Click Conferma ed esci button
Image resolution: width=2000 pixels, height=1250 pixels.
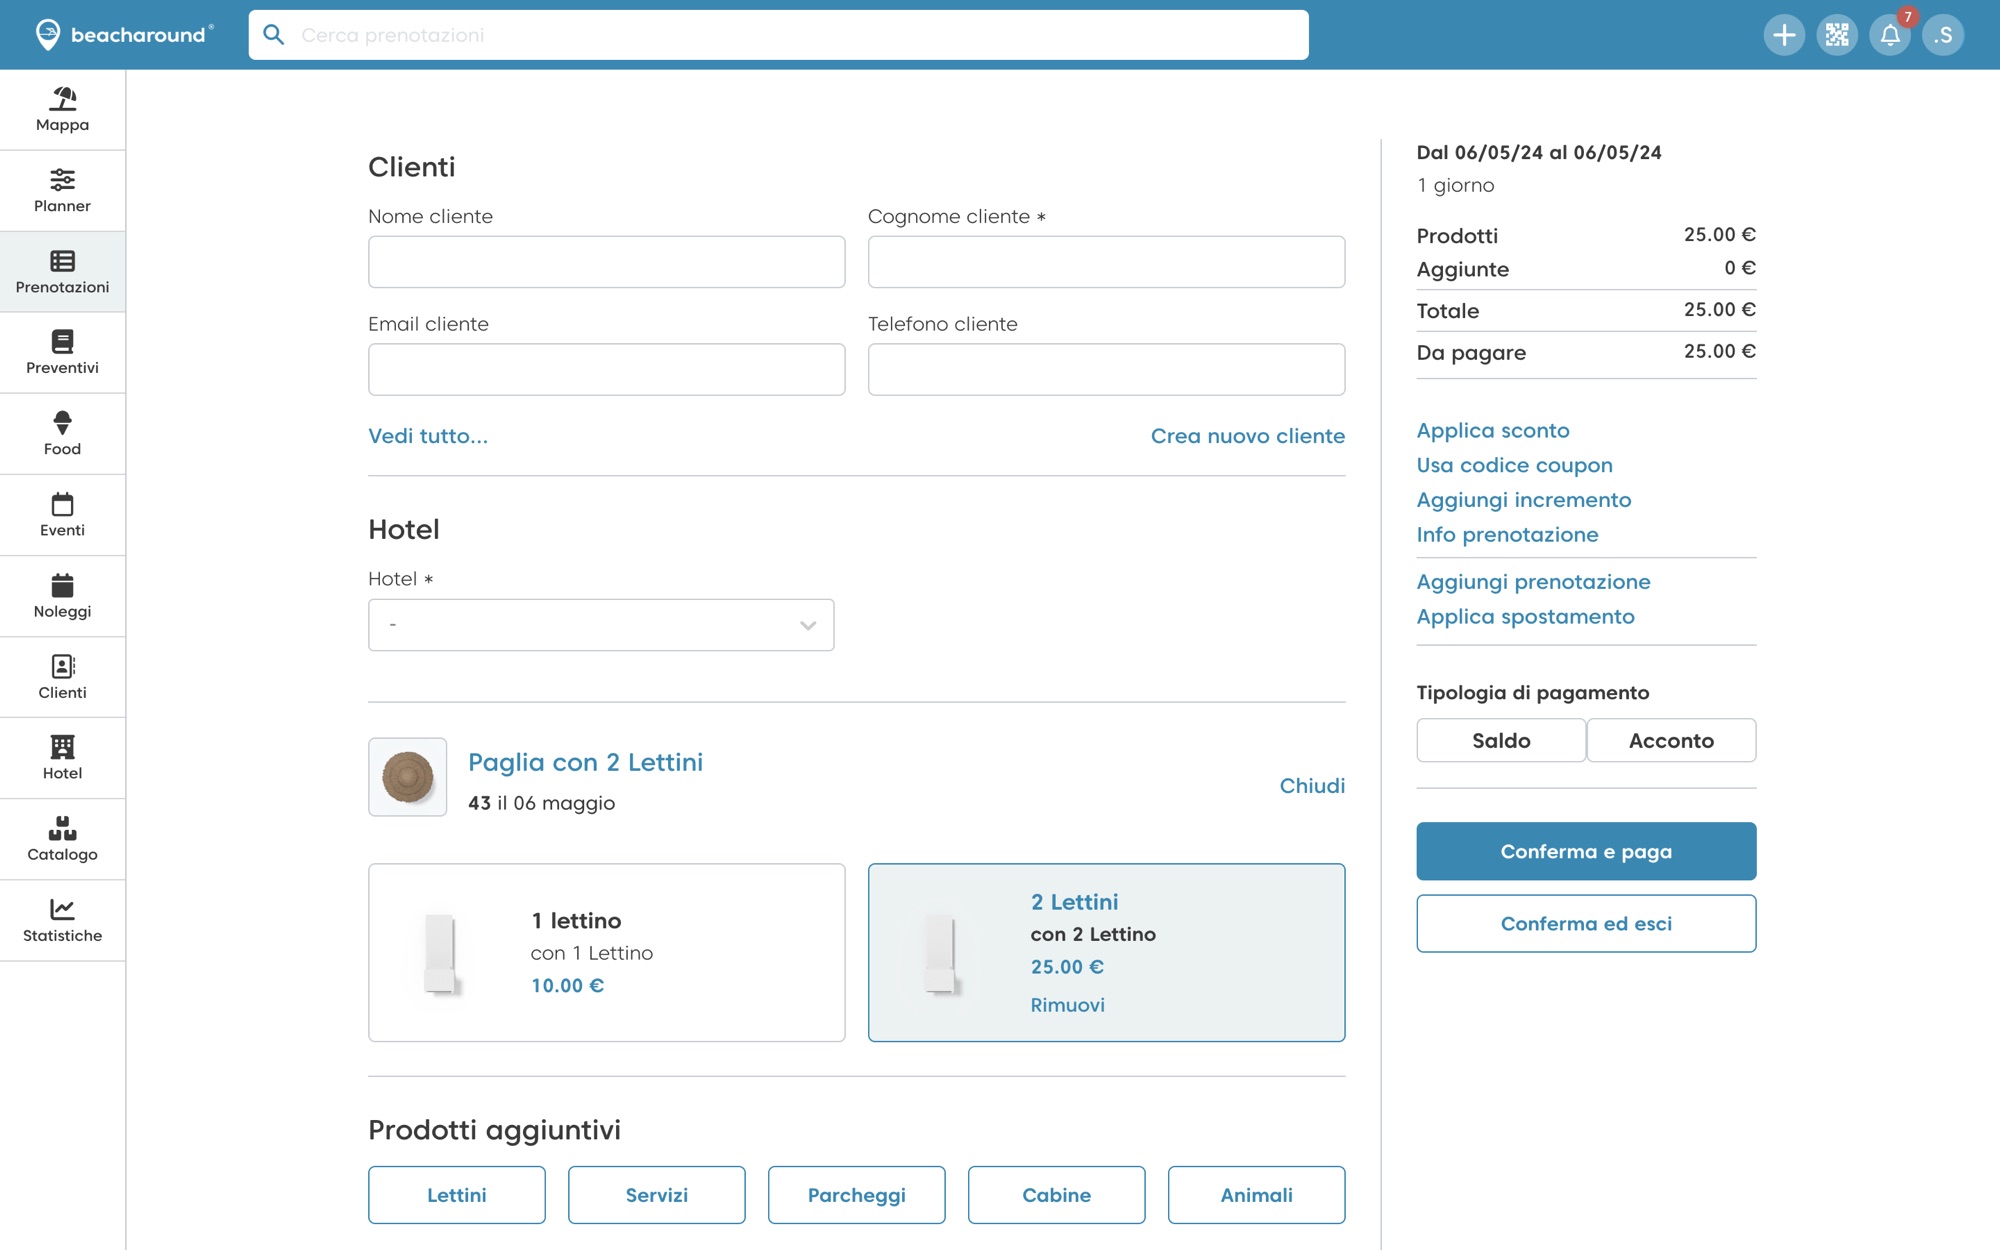coord(1586,923)
